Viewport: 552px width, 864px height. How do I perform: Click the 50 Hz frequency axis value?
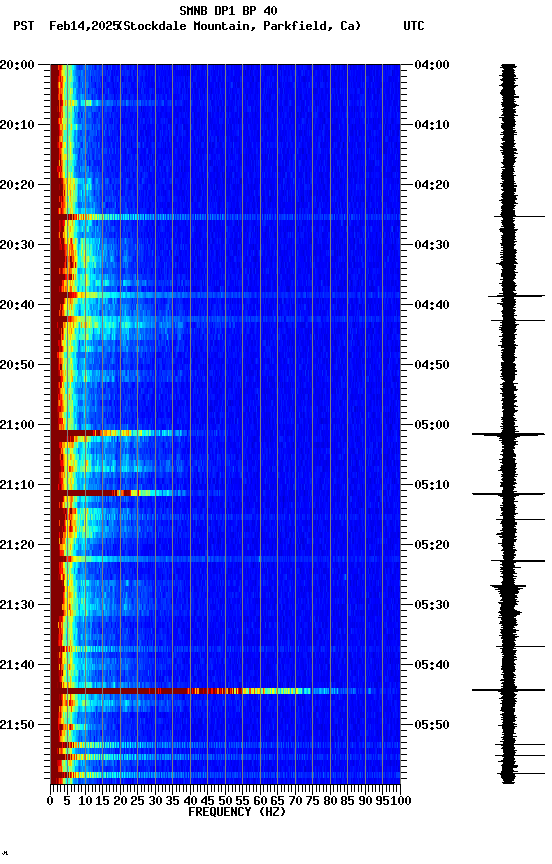click(x=225, y=802)
